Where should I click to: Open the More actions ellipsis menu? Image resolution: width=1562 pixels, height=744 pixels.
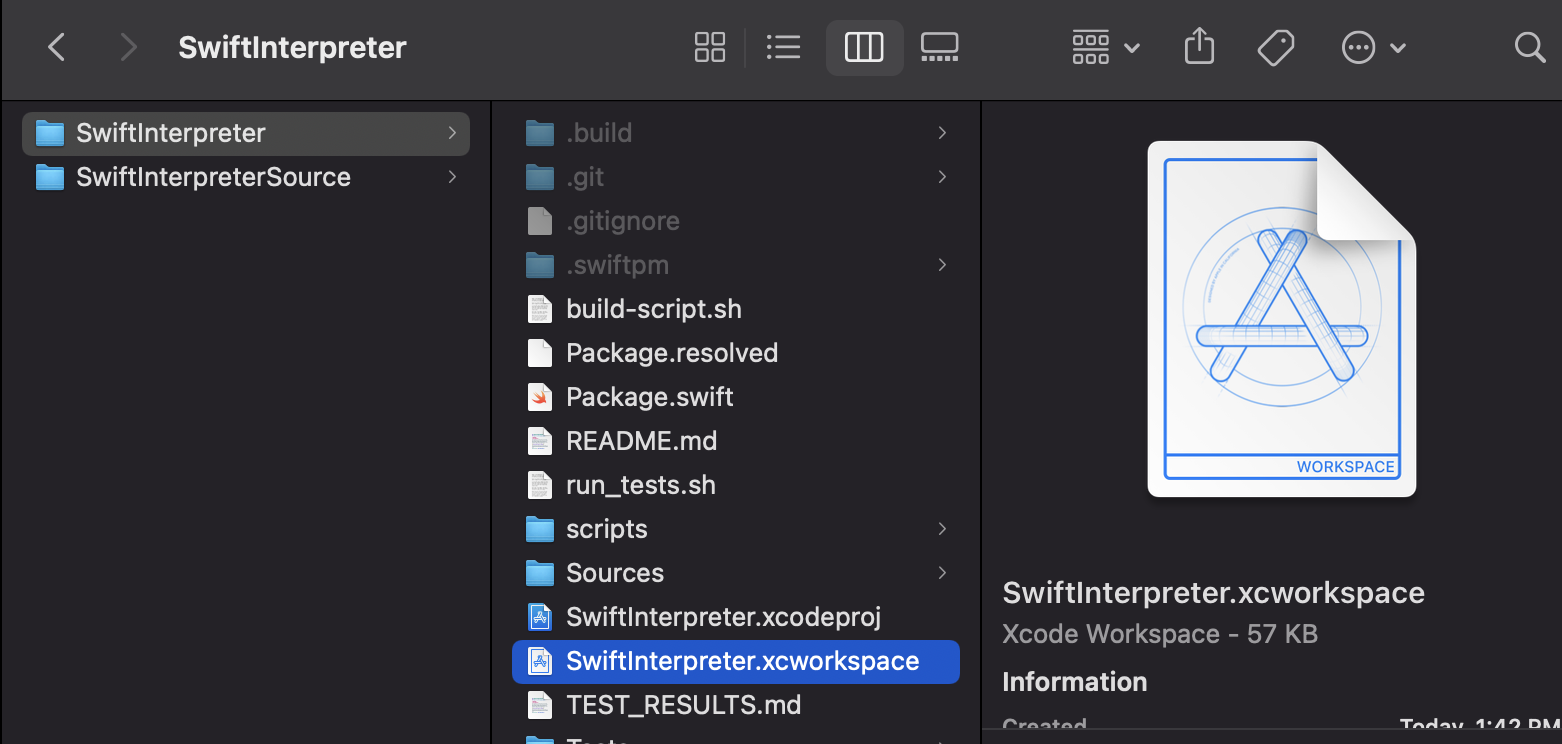[x=1374, y=47]
